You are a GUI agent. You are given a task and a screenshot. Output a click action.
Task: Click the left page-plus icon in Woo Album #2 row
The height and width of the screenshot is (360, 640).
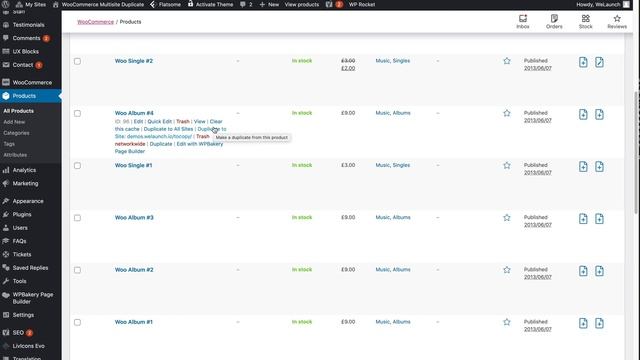[x=583, y=271]
